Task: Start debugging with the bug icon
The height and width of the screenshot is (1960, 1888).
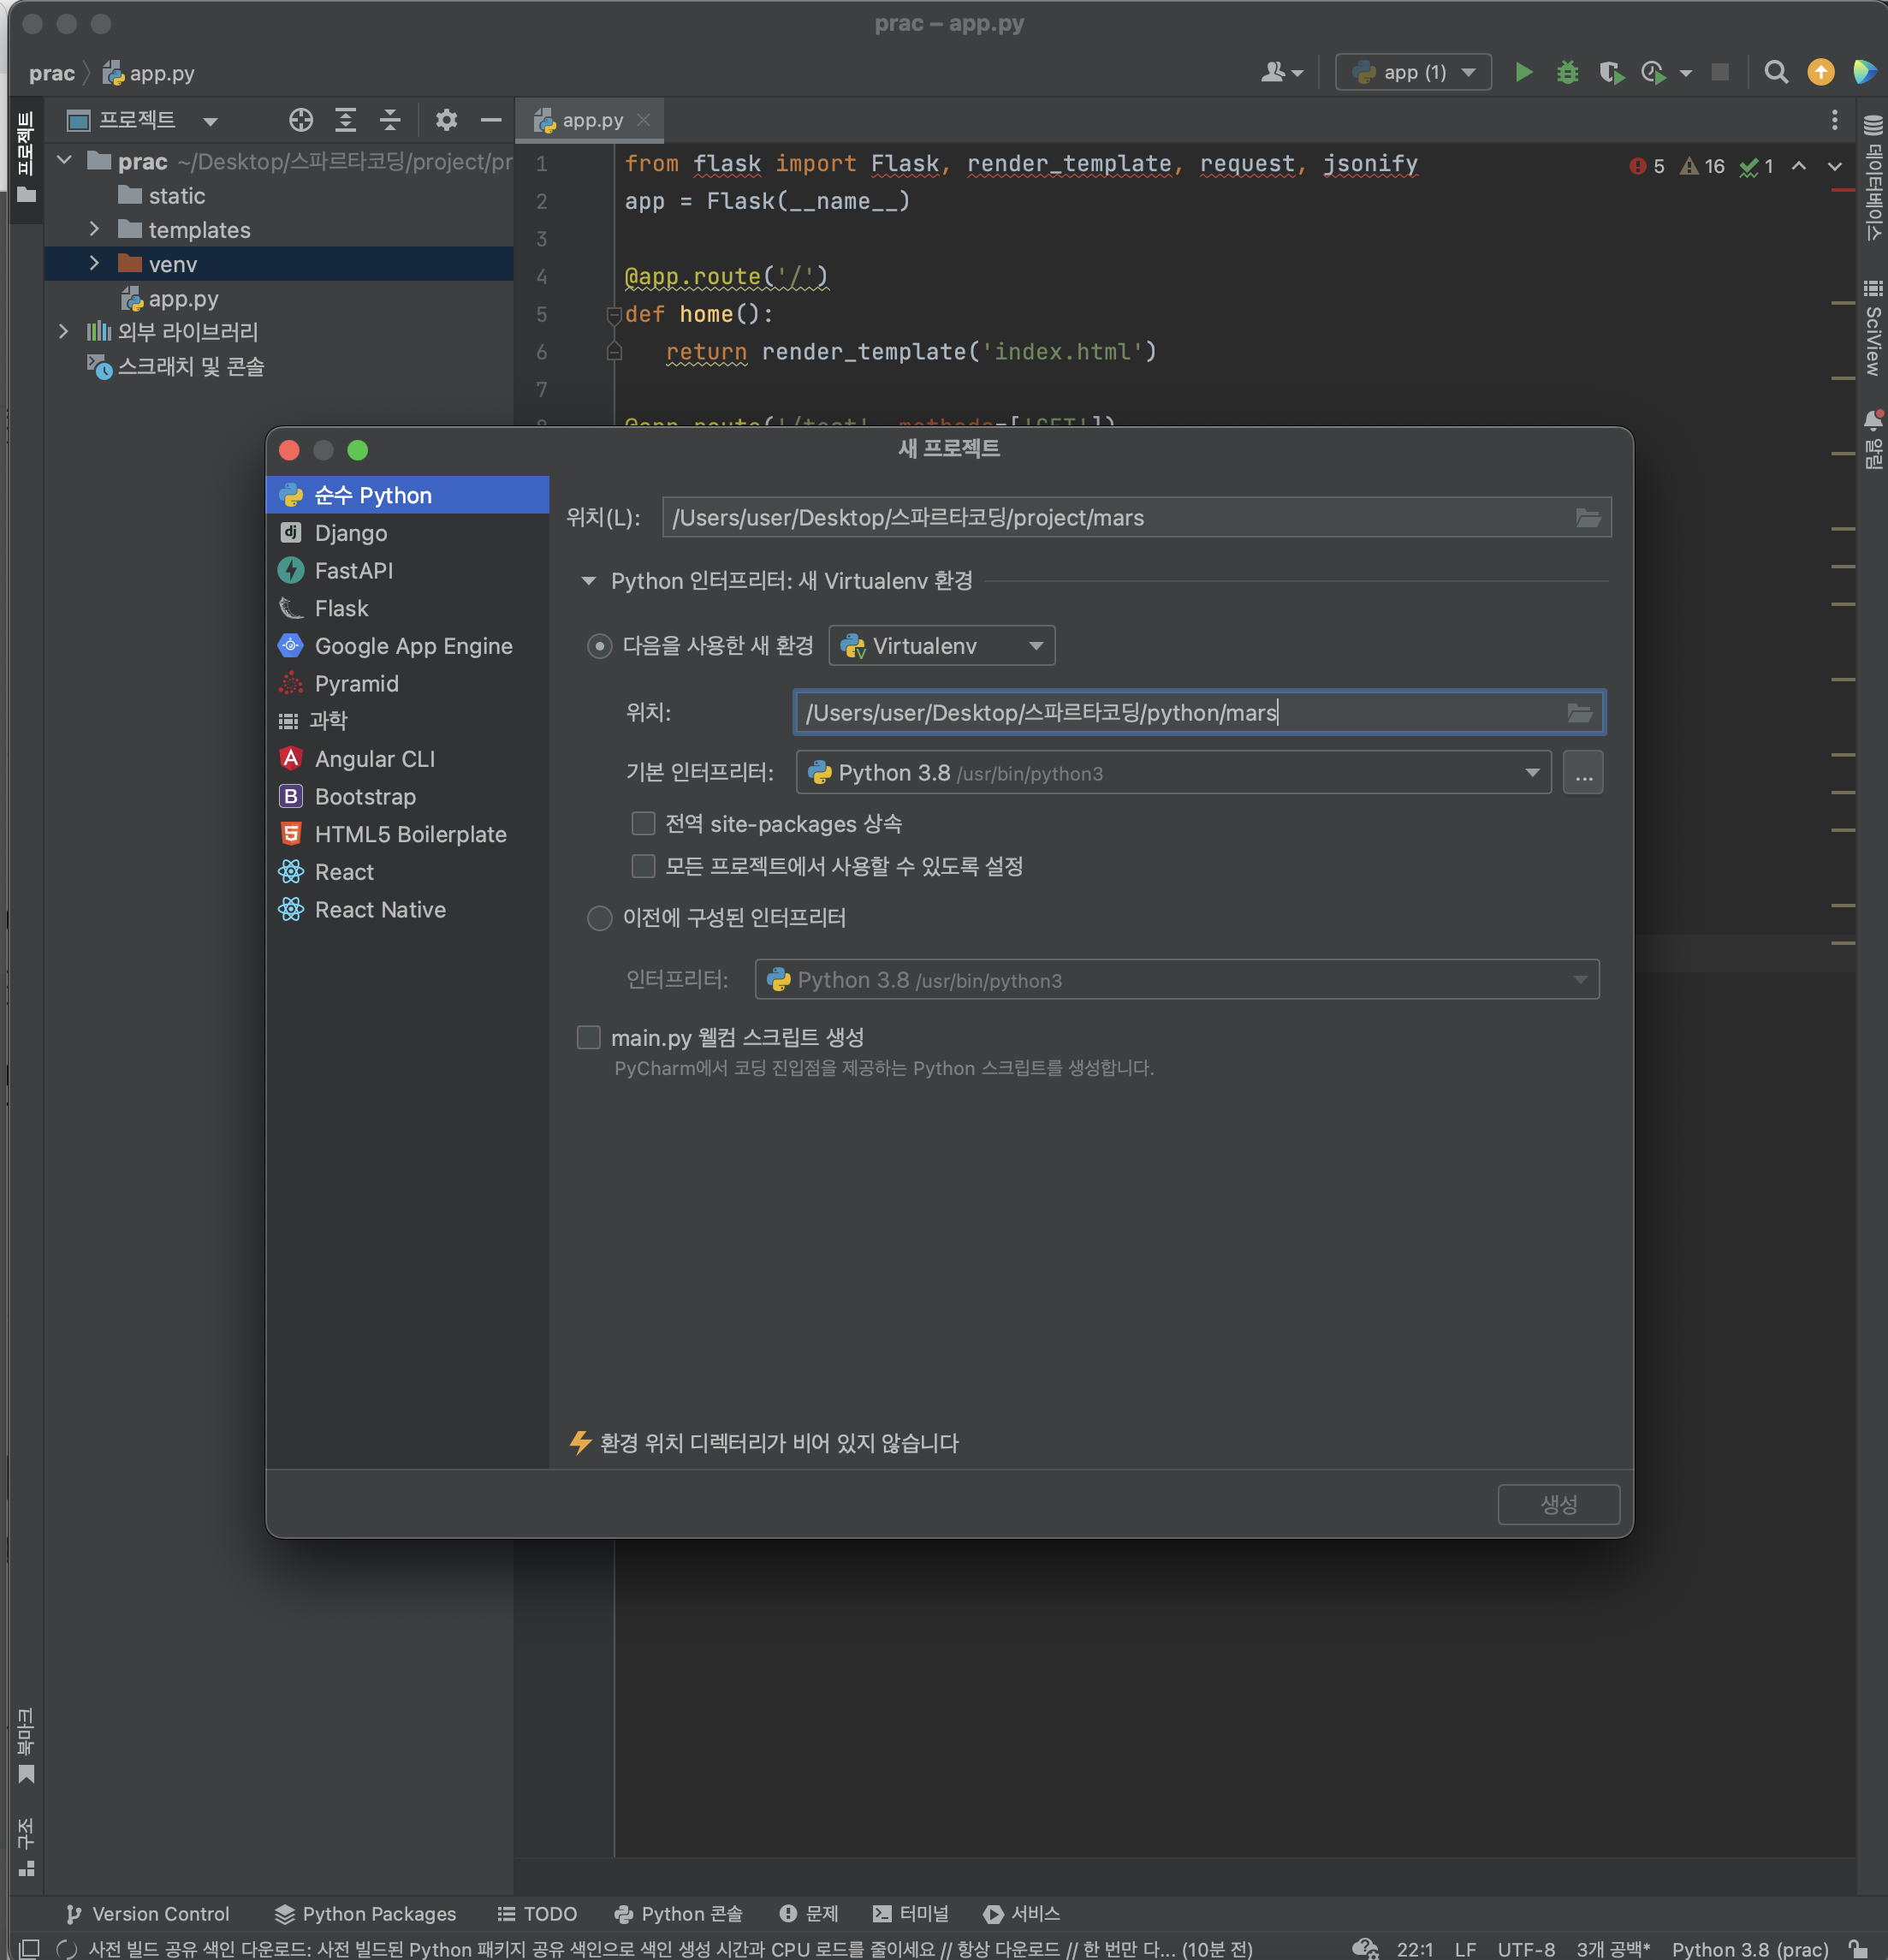Action: pyautogui.click(x=1567, y=72)
